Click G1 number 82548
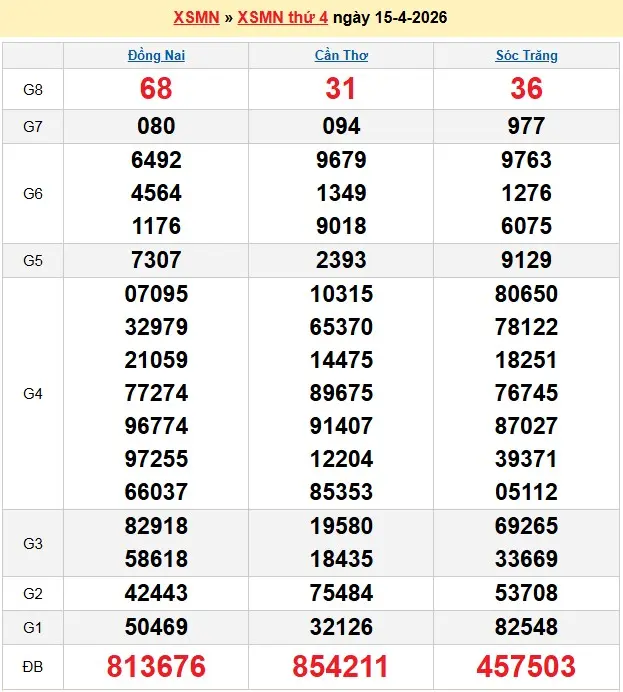This screenshot has height=692, width=623. pos(526,627)
